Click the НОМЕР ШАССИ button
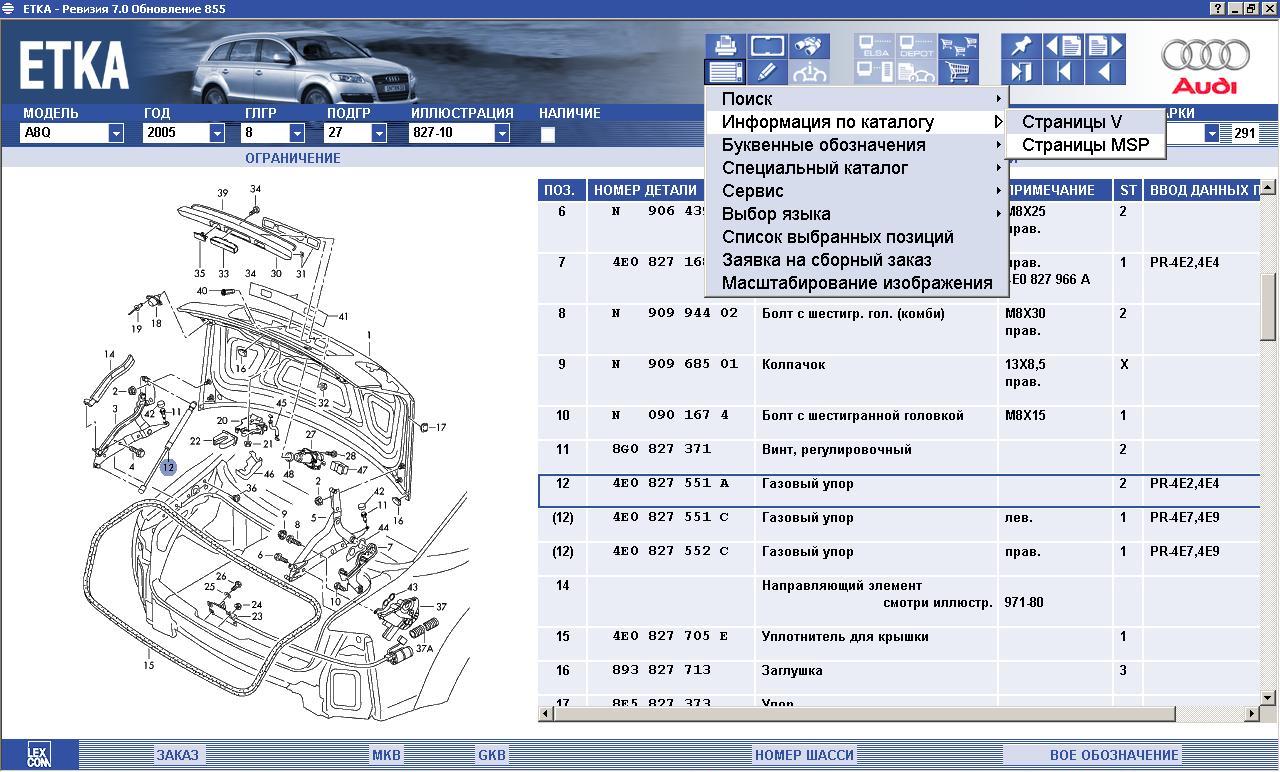This screenshot has width=1280, height=772. click(x=804, y=755)
